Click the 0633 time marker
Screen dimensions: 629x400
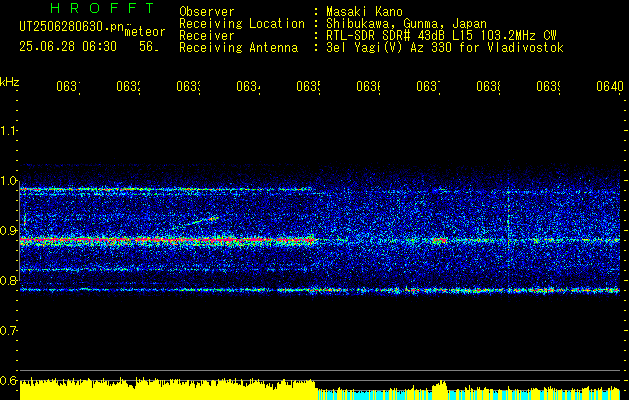click(x=189, y=87)
